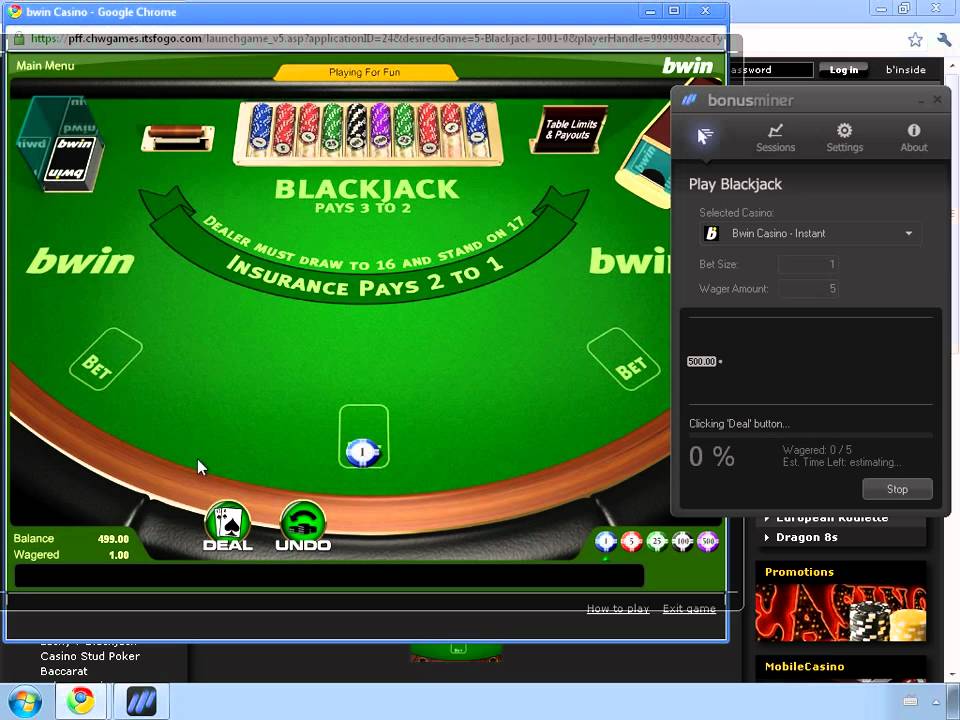Select the black 100 chip
The width and height of the screenshot is (960, 720).
(682, 541)
